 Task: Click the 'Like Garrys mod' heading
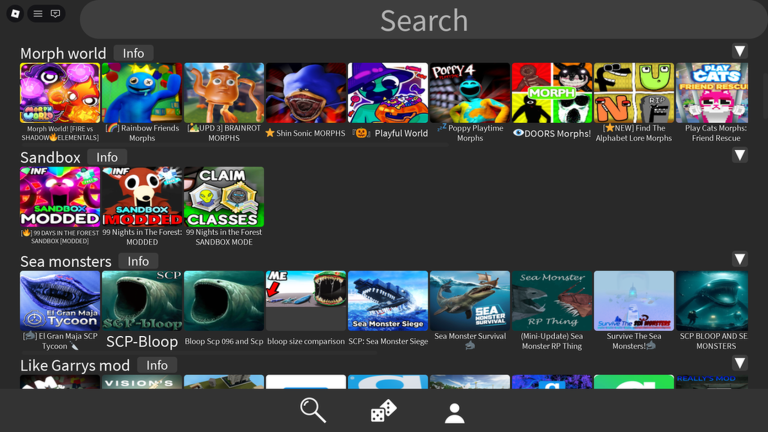tap(75, 366)
